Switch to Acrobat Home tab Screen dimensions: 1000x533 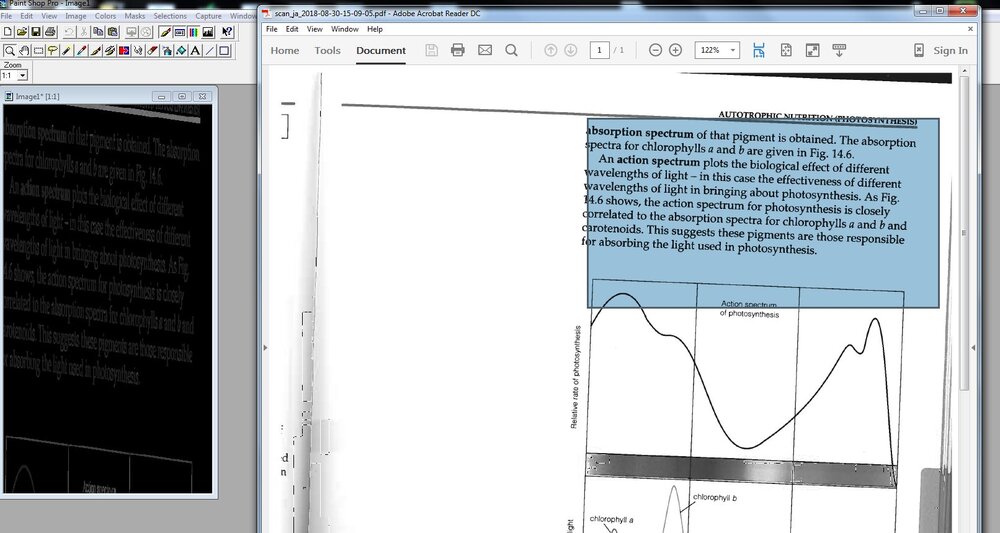284,50
